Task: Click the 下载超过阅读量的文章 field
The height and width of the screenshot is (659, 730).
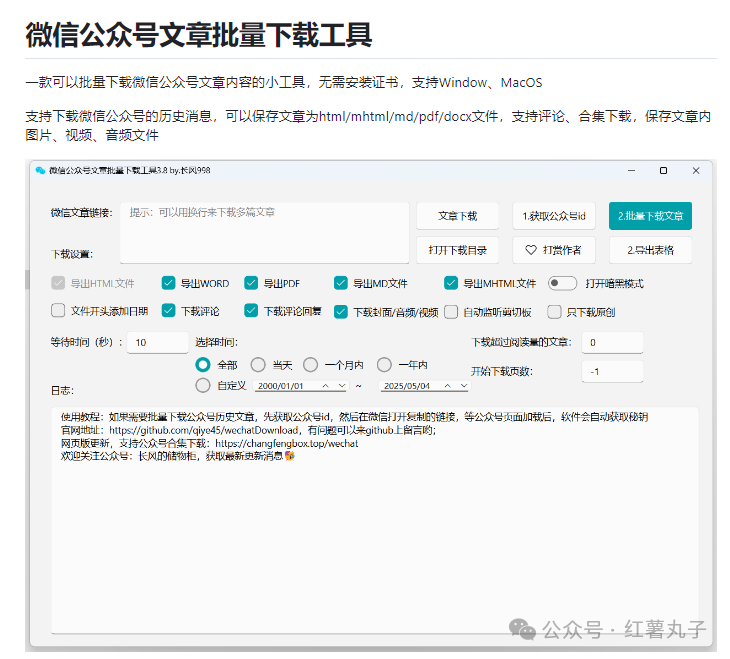Action: [x=612, y=343]
